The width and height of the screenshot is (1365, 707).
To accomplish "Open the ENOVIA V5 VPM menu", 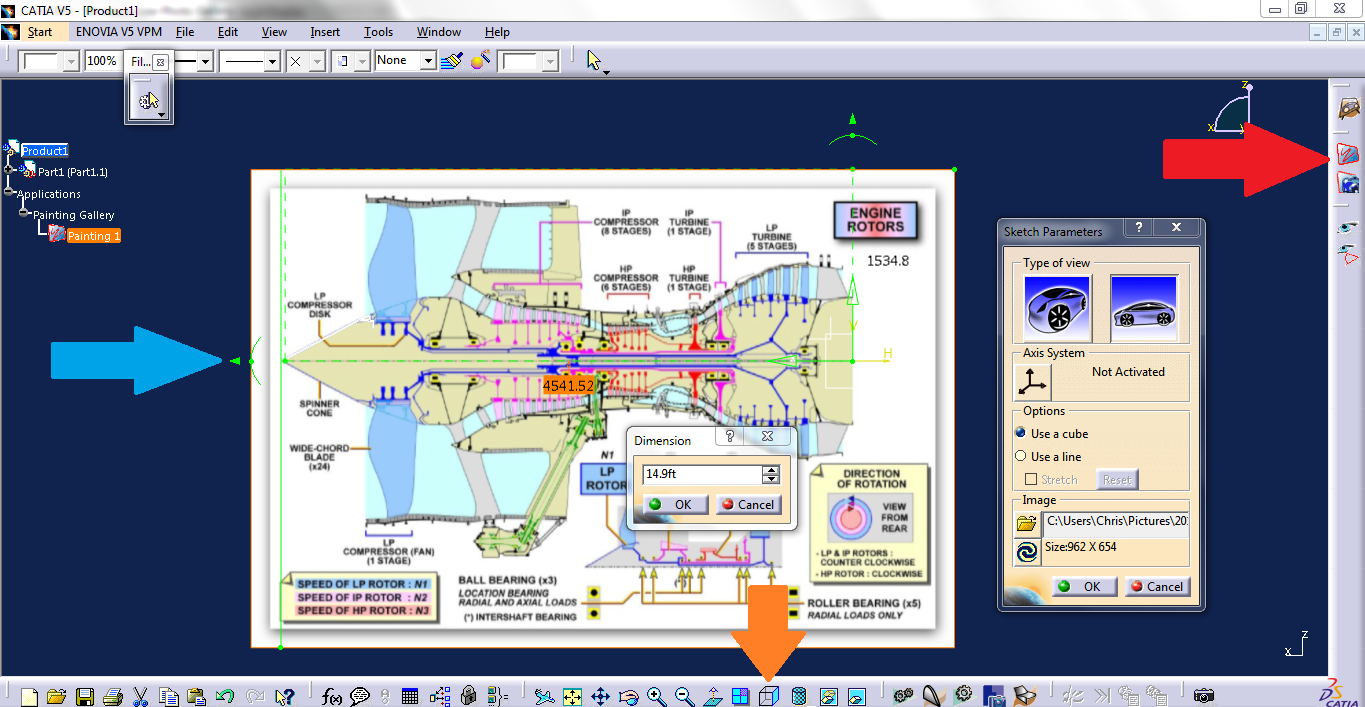I will (119, 32).
